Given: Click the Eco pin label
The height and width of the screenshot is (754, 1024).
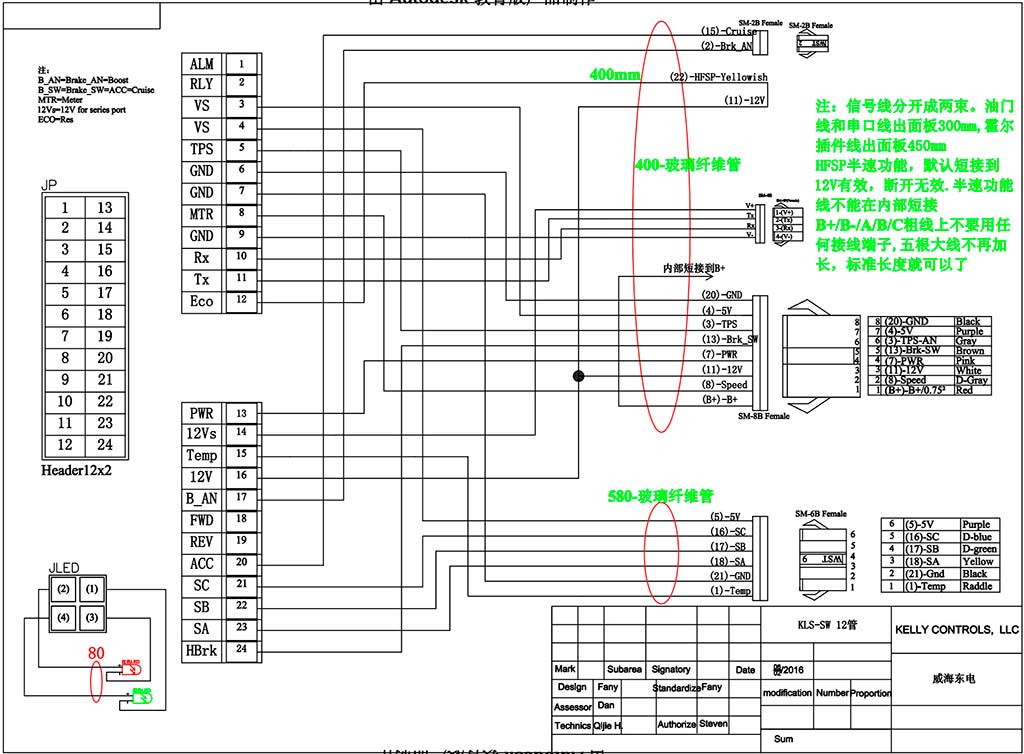Looking at the screenshot, I should [x=202, y=301].
